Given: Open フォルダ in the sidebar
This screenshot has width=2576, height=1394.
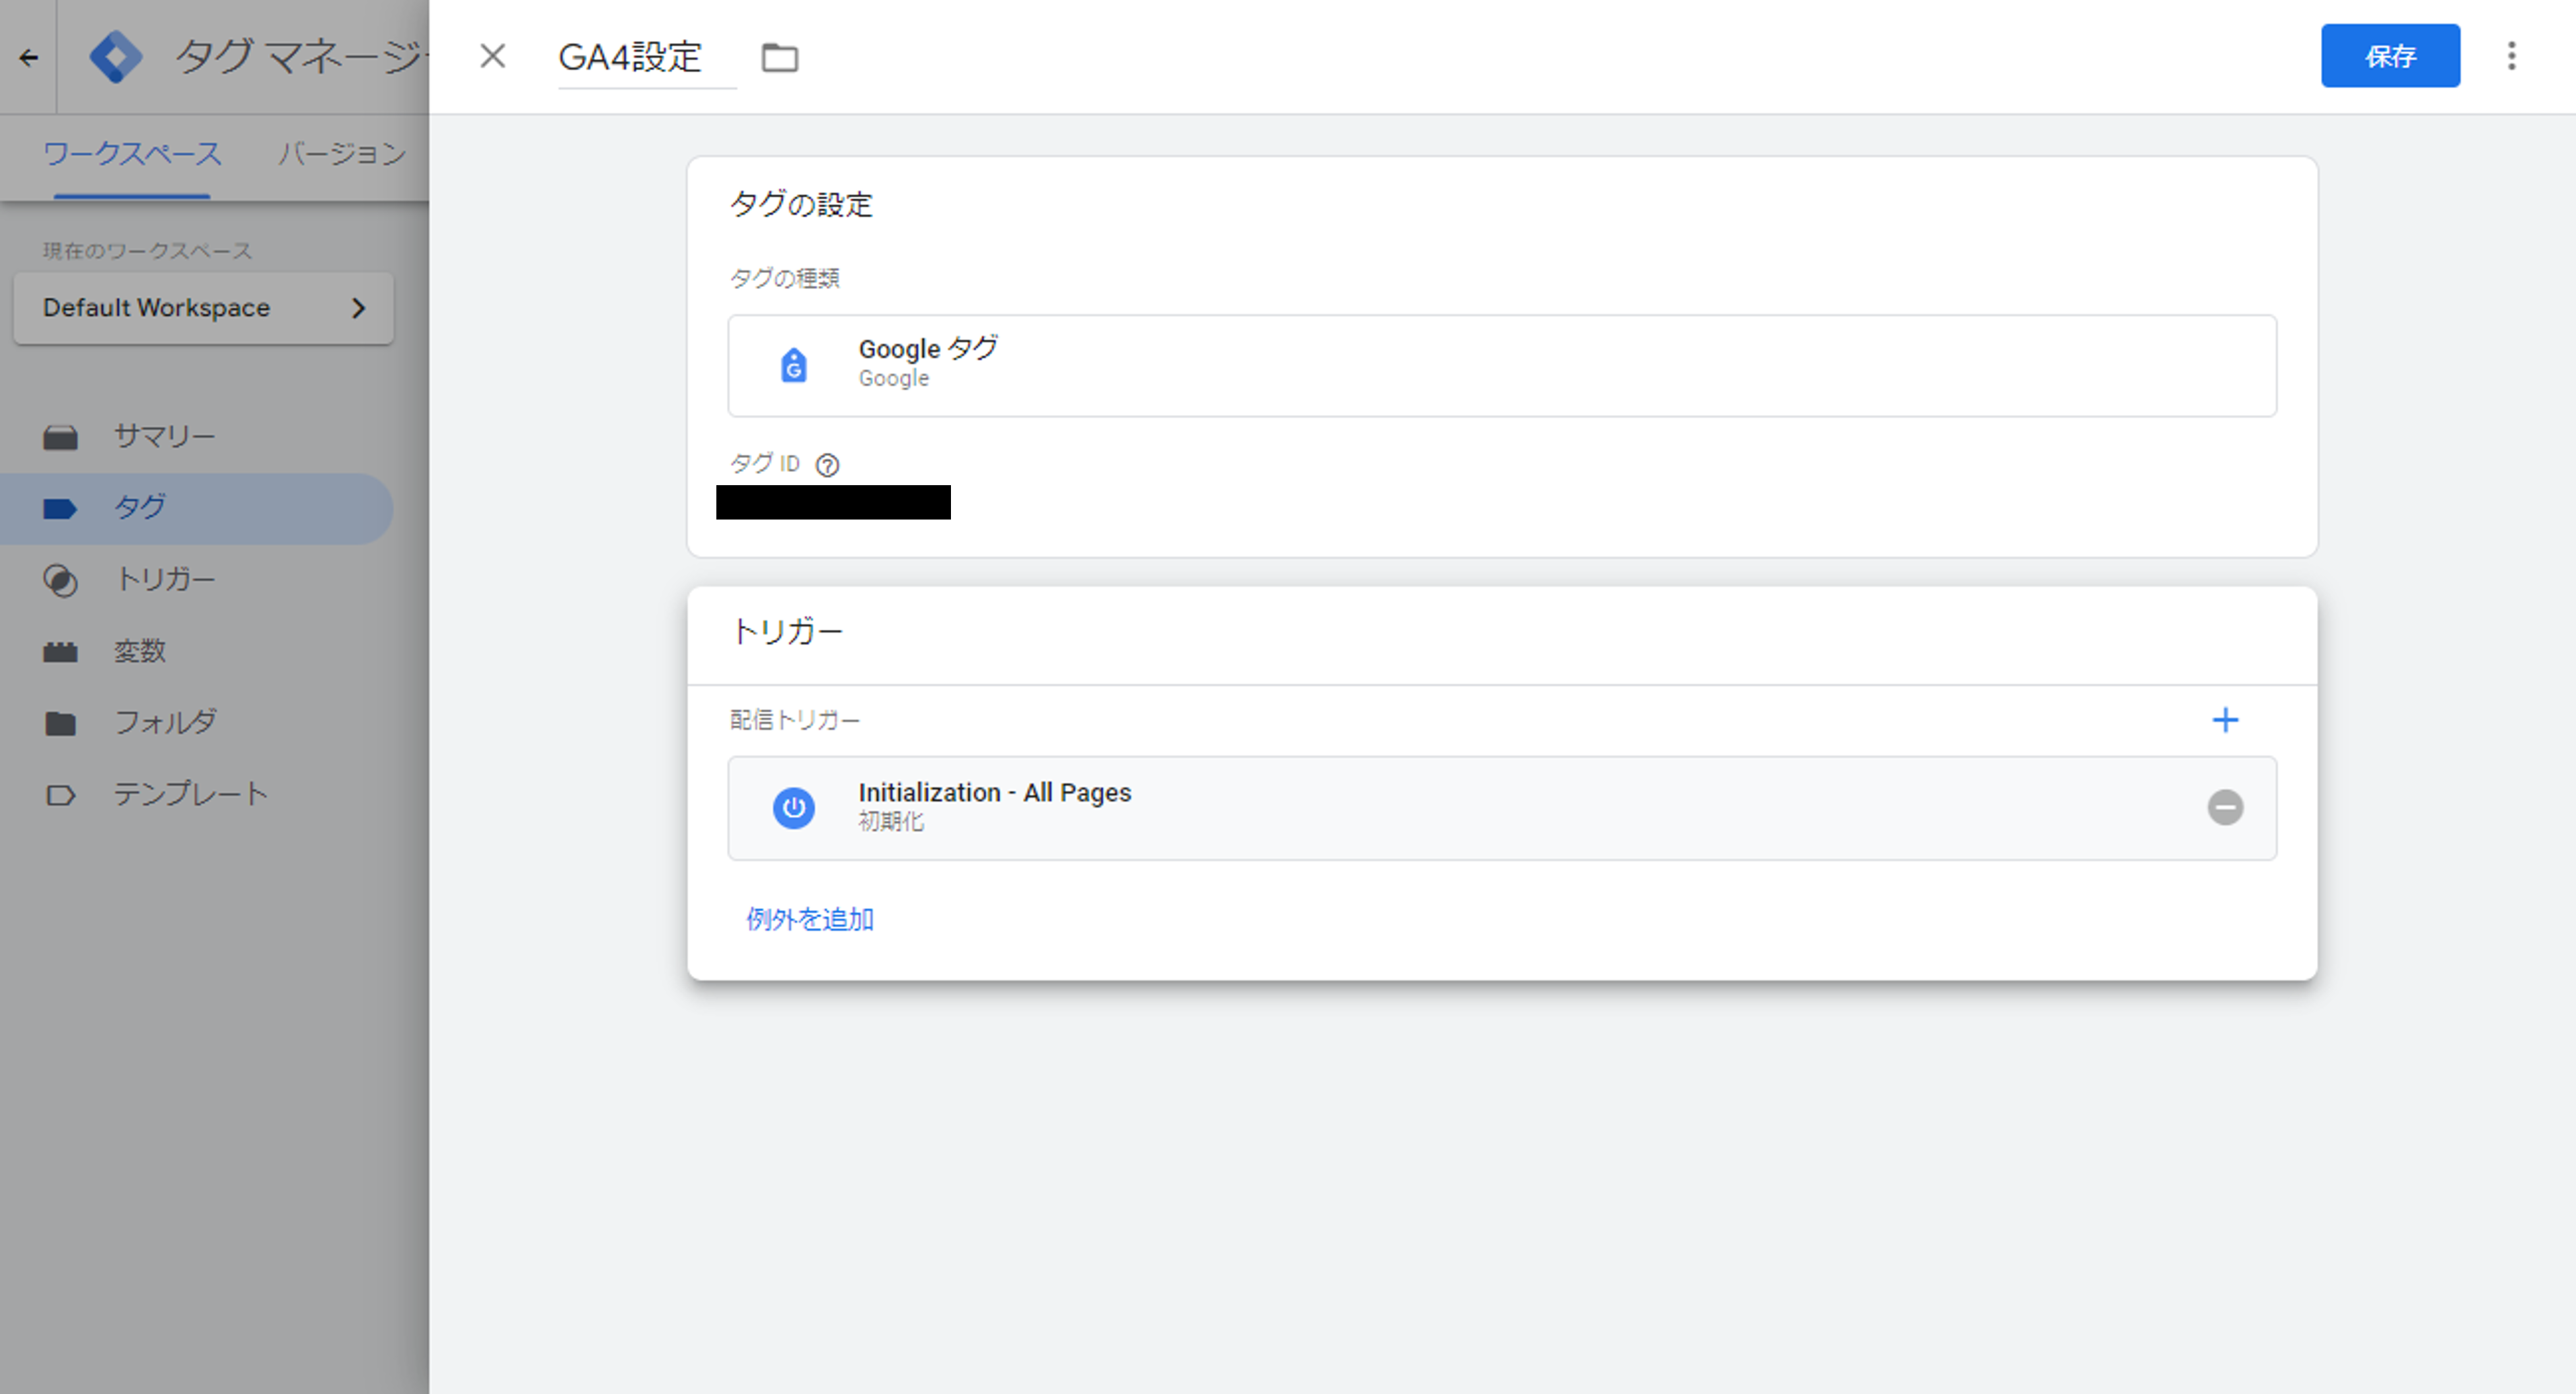Looking at the screenshot, I should (164, 722).
